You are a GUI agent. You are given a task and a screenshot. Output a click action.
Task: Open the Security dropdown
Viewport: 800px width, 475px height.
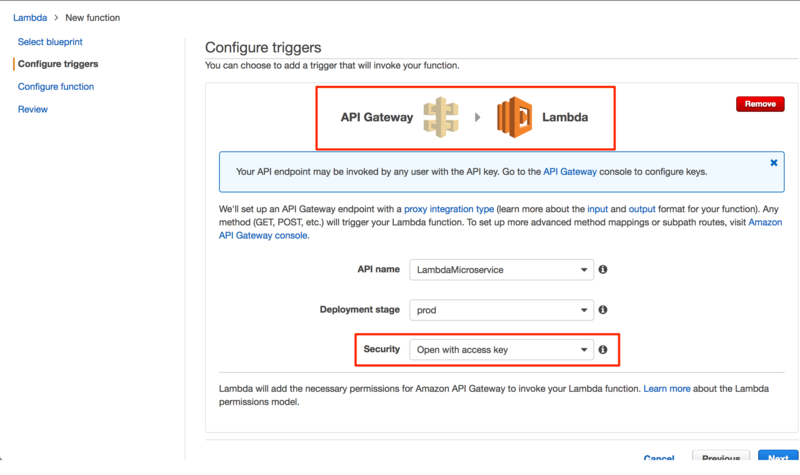tap(502, 350)
